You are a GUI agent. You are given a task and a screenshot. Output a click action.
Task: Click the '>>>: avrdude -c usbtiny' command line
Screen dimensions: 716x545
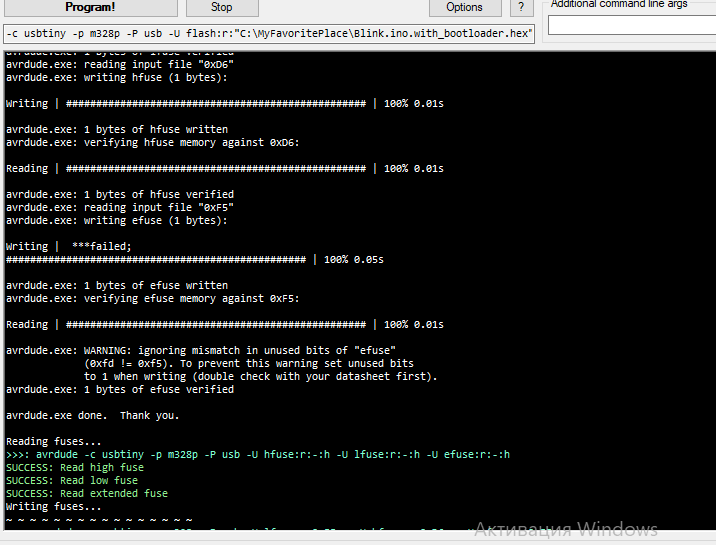257,454
